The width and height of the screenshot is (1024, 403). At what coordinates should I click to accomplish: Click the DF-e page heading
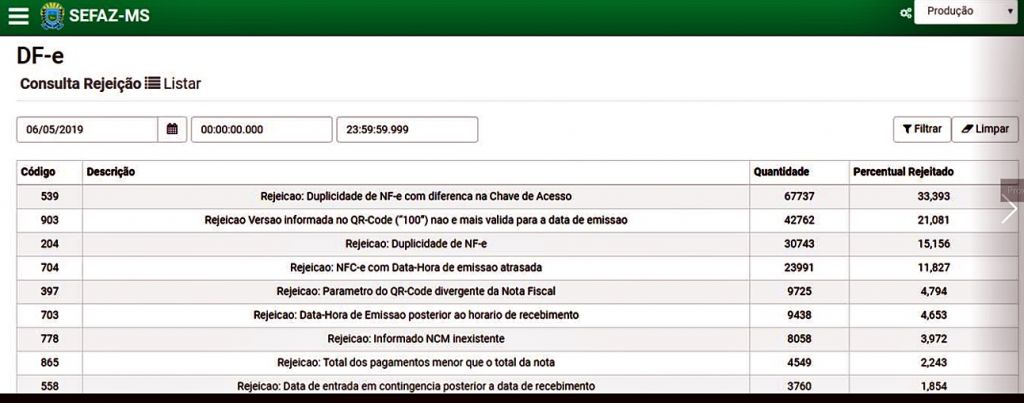[x=40, y=56]
